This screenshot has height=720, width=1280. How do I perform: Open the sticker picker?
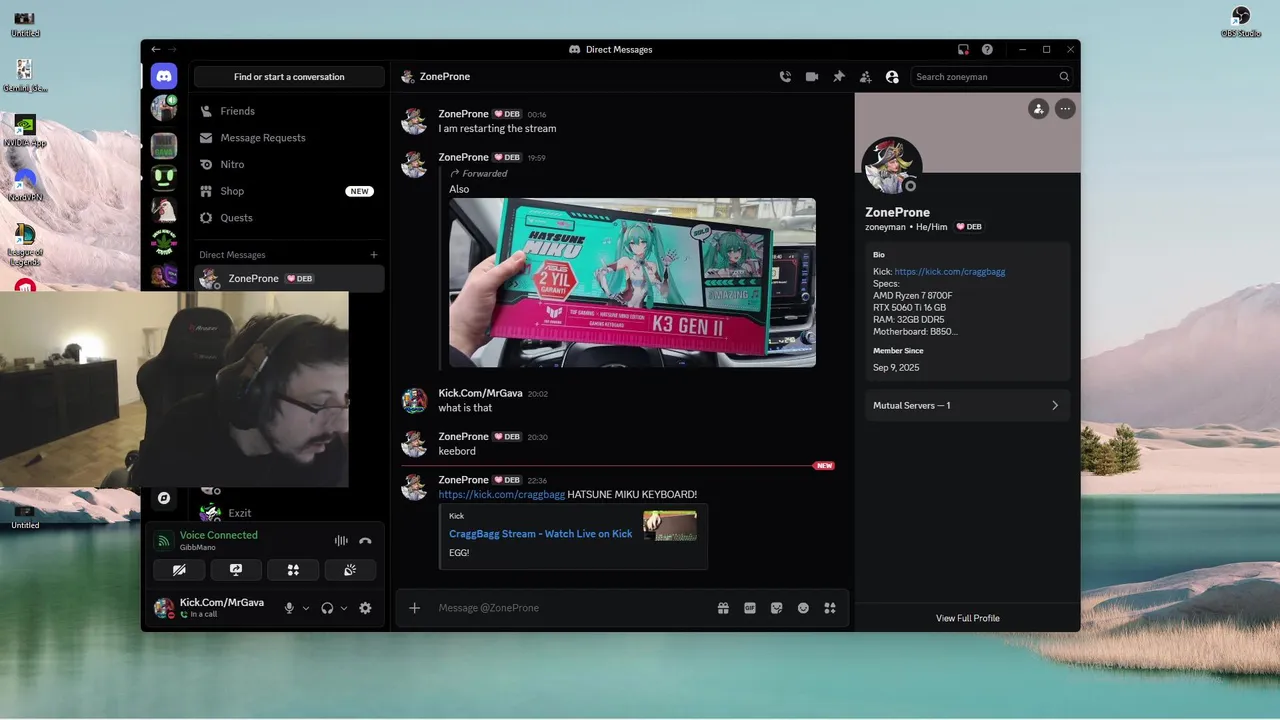(x=776, y=608)
